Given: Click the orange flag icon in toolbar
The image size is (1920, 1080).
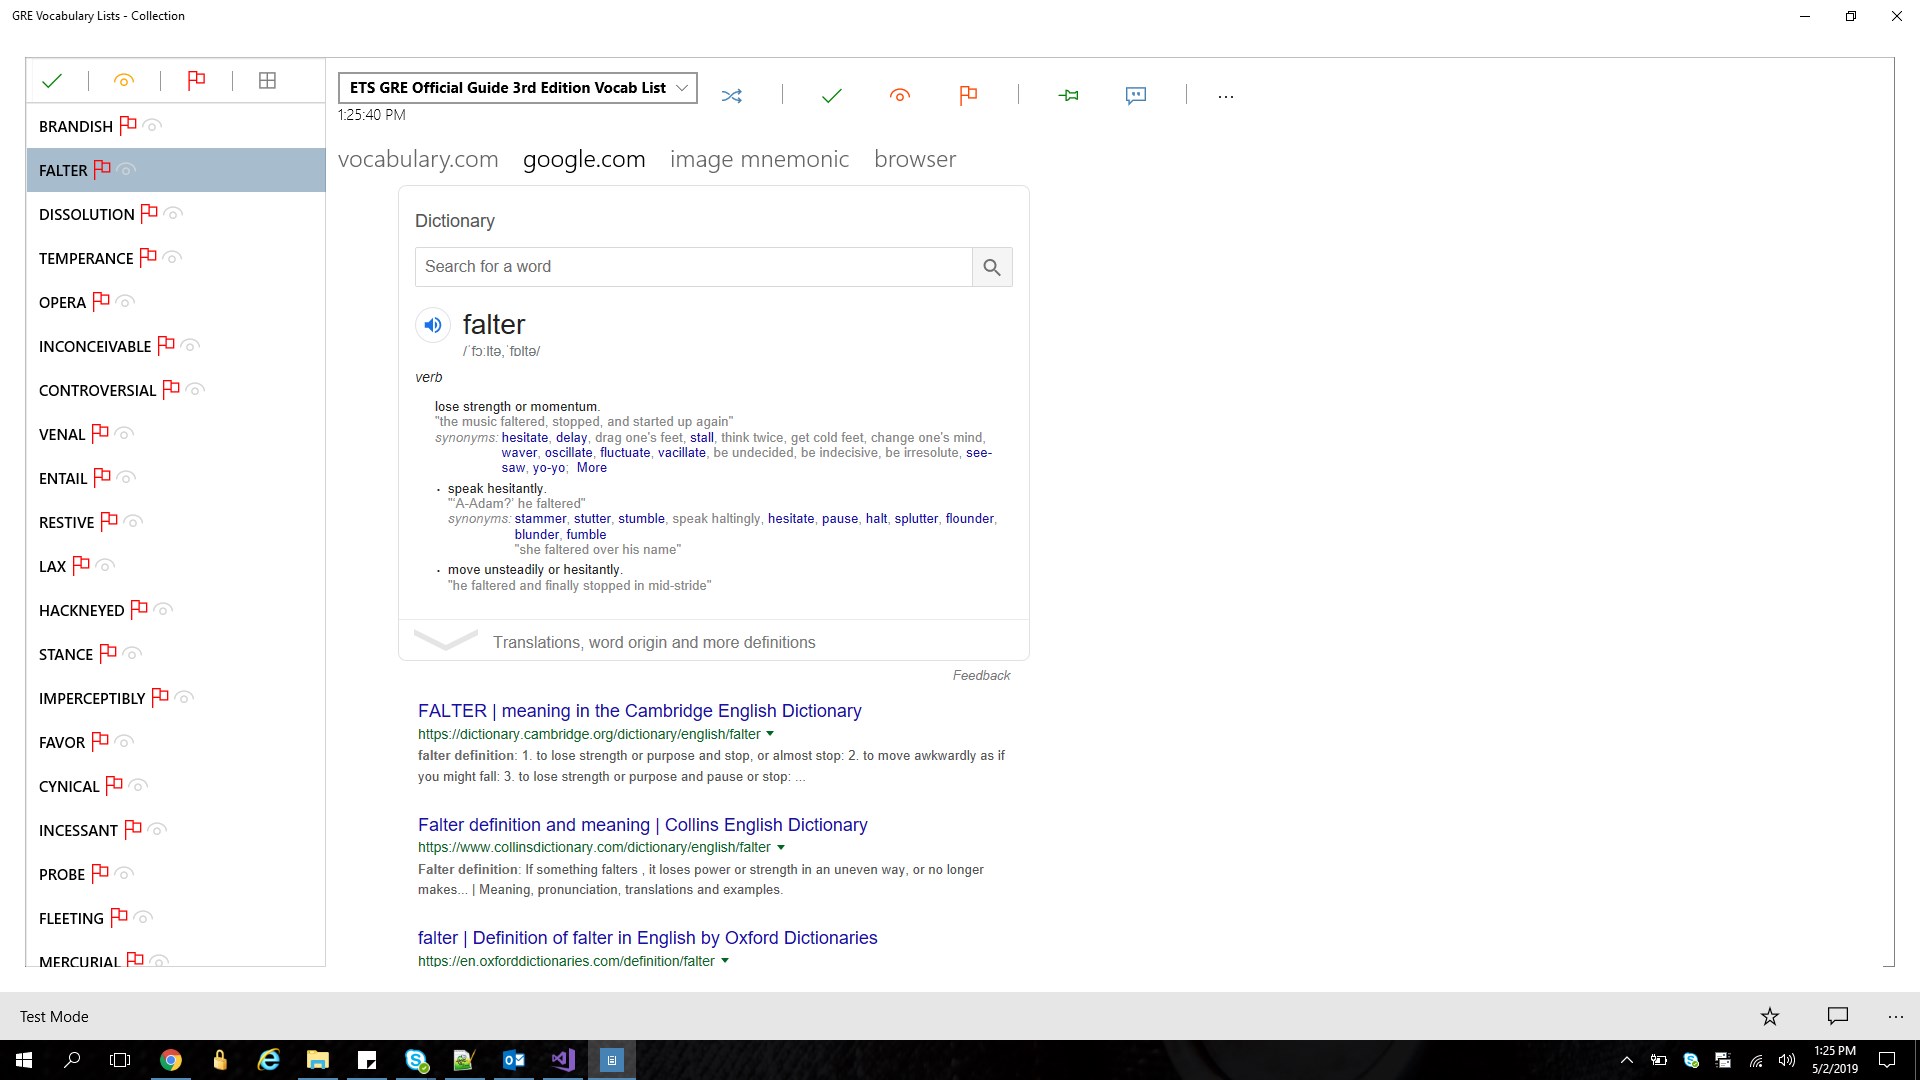Looking at the screenshot, I should (x=967, y=96).
